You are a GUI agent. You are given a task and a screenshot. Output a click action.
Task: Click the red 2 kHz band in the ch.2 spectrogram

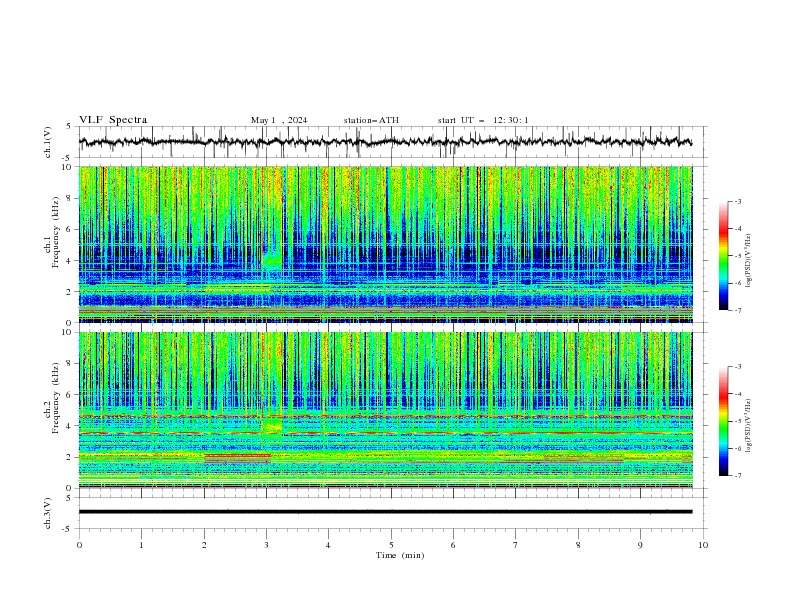click(x=237, y=456)
